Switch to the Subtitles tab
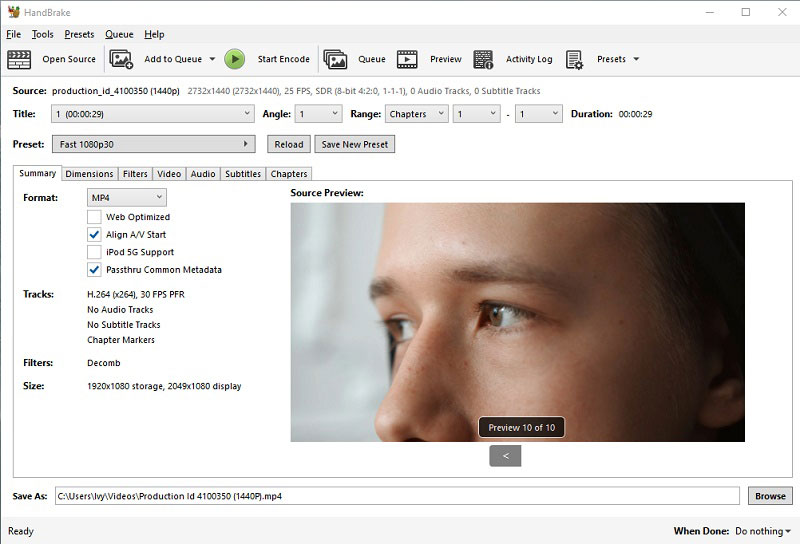 click(x=243, y=174)
